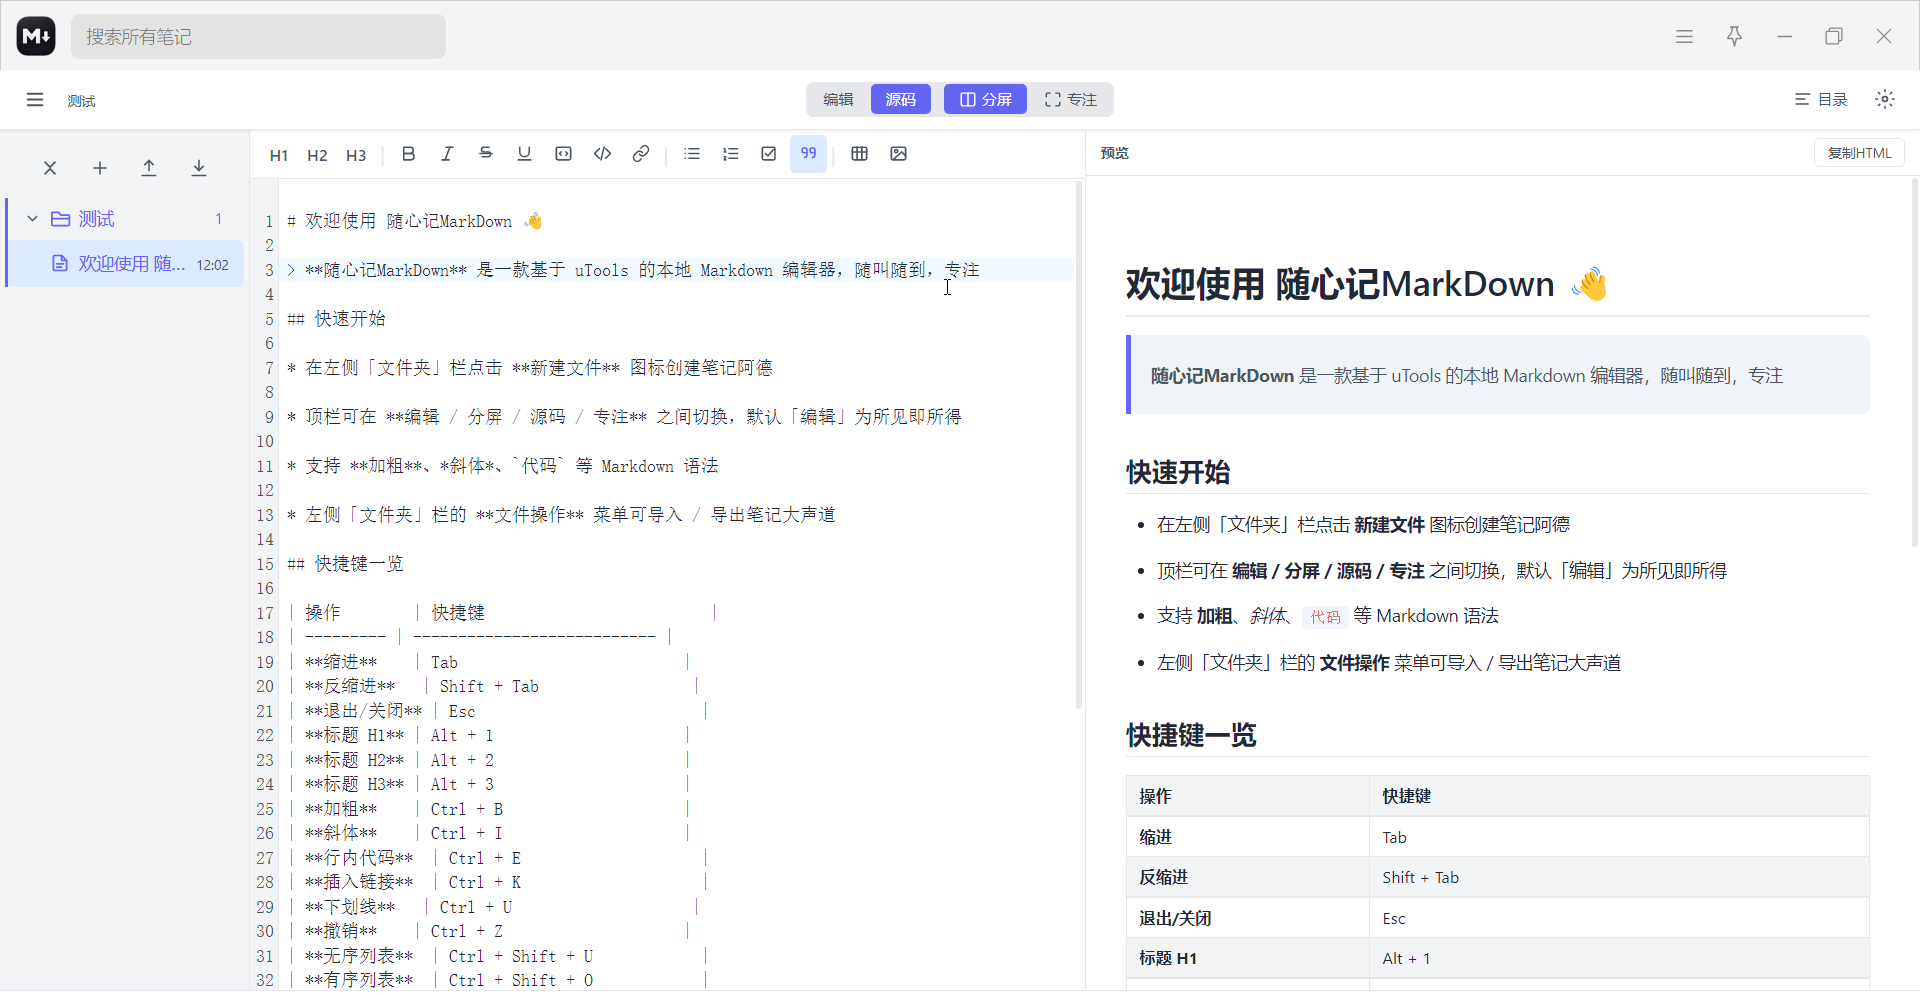The image size is (1920, 995).
Task: Toggle bold formatting
Action: [408, 154]
